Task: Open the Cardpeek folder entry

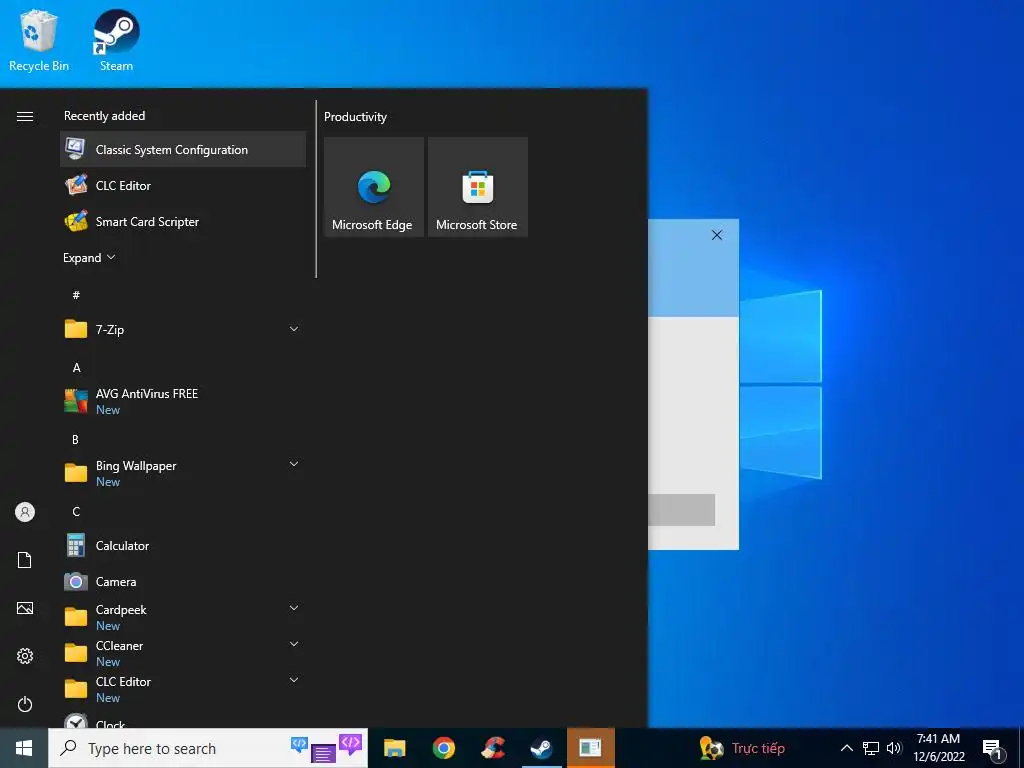Action: coord(183,617)
